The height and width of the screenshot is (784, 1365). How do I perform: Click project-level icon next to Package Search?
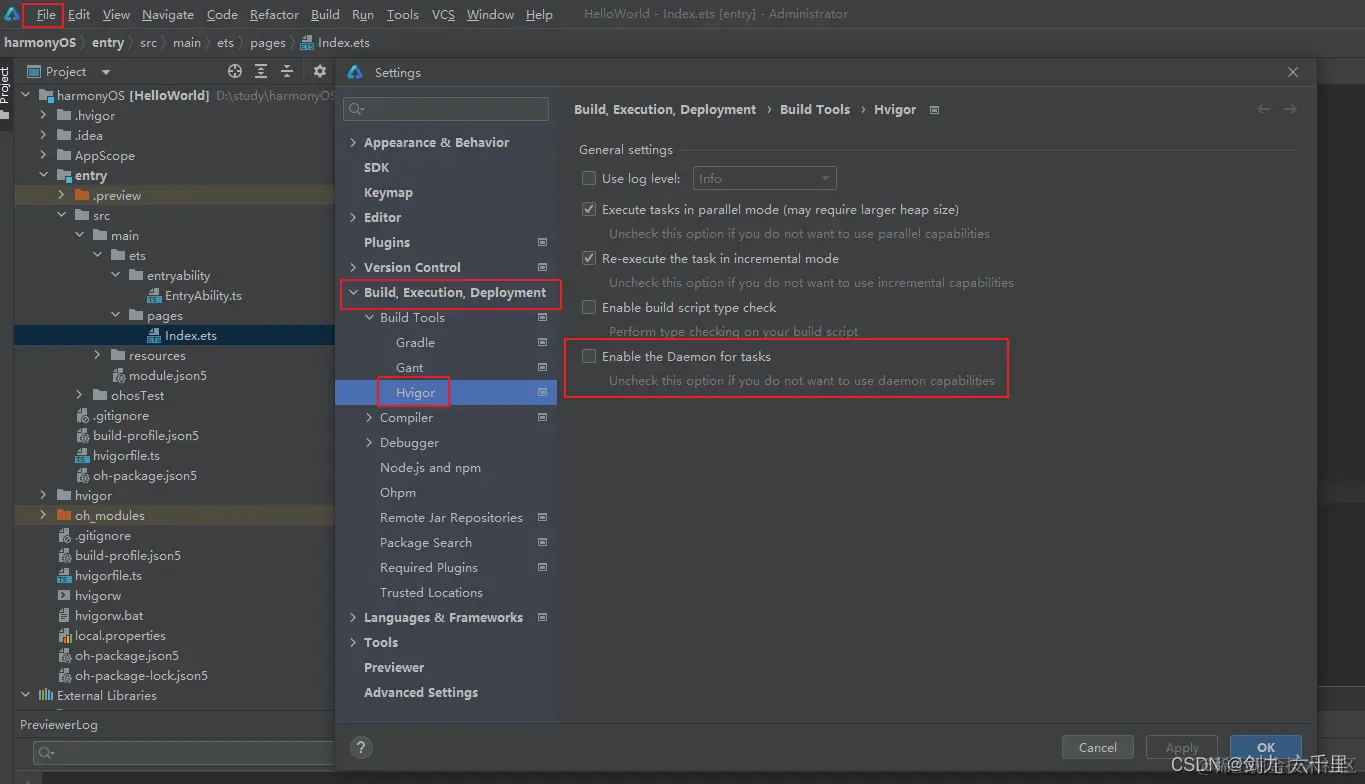tap(543, 542)
